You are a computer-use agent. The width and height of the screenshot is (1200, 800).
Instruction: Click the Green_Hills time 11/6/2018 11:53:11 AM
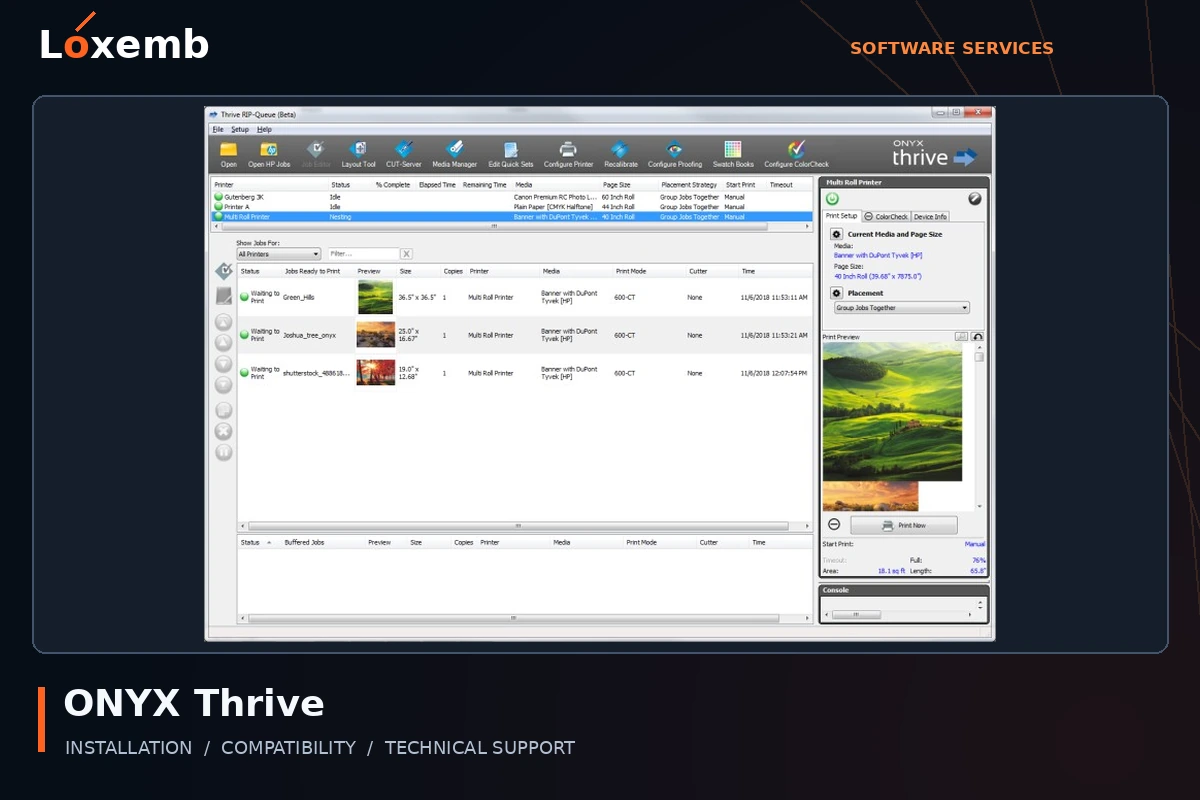(x=774, y=297)
